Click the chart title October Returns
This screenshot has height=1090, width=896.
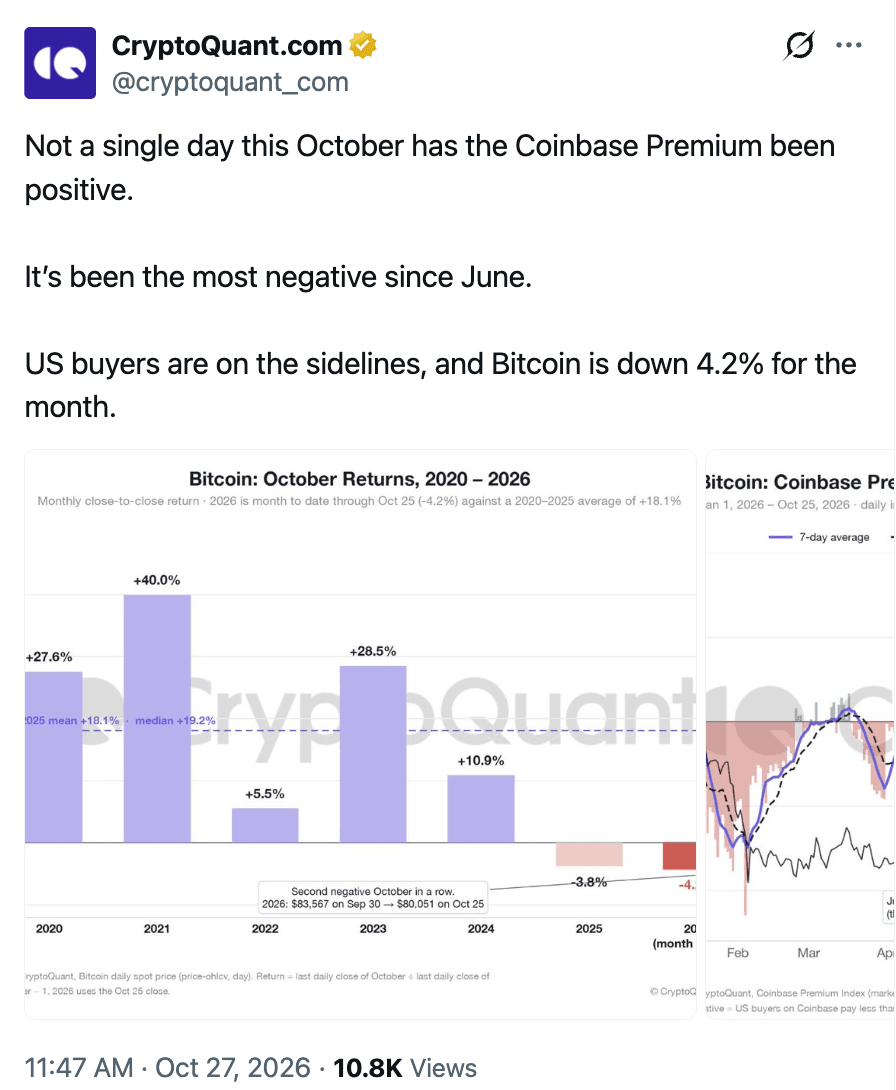[x=359, y=479]
